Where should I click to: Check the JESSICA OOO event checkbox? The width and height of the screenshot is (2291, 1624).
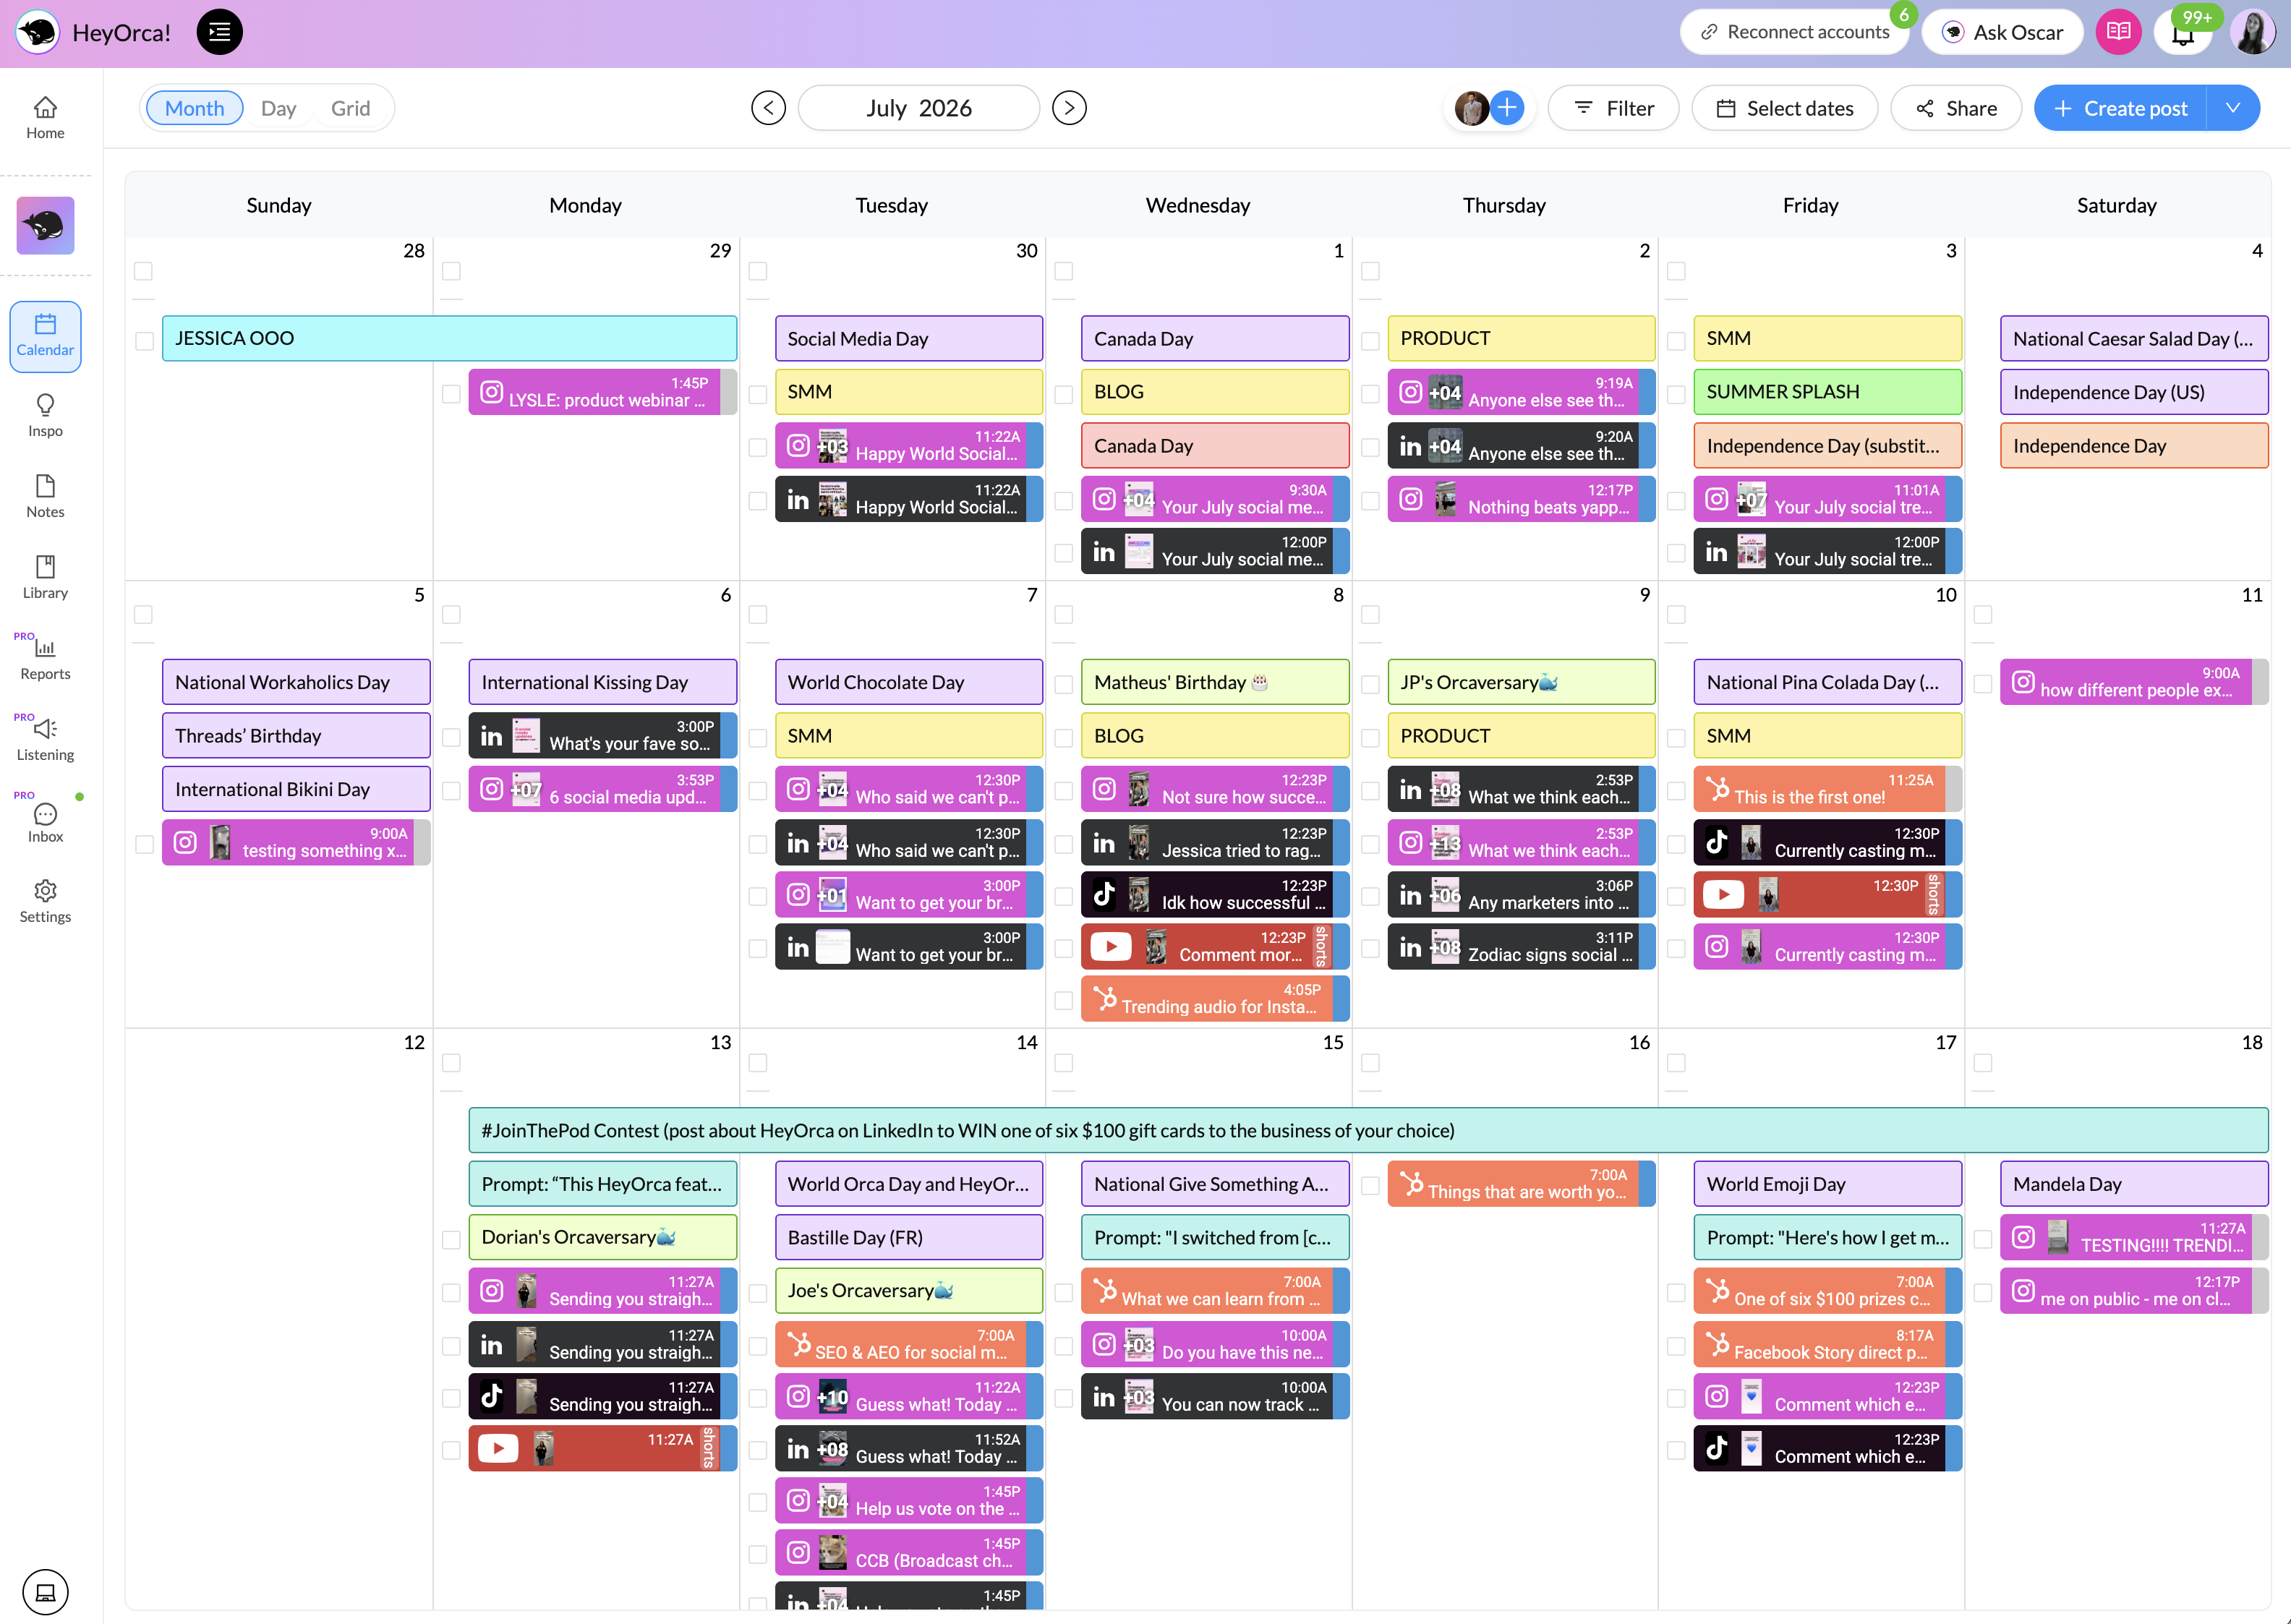pyautogui.click(x=144, y=340)
